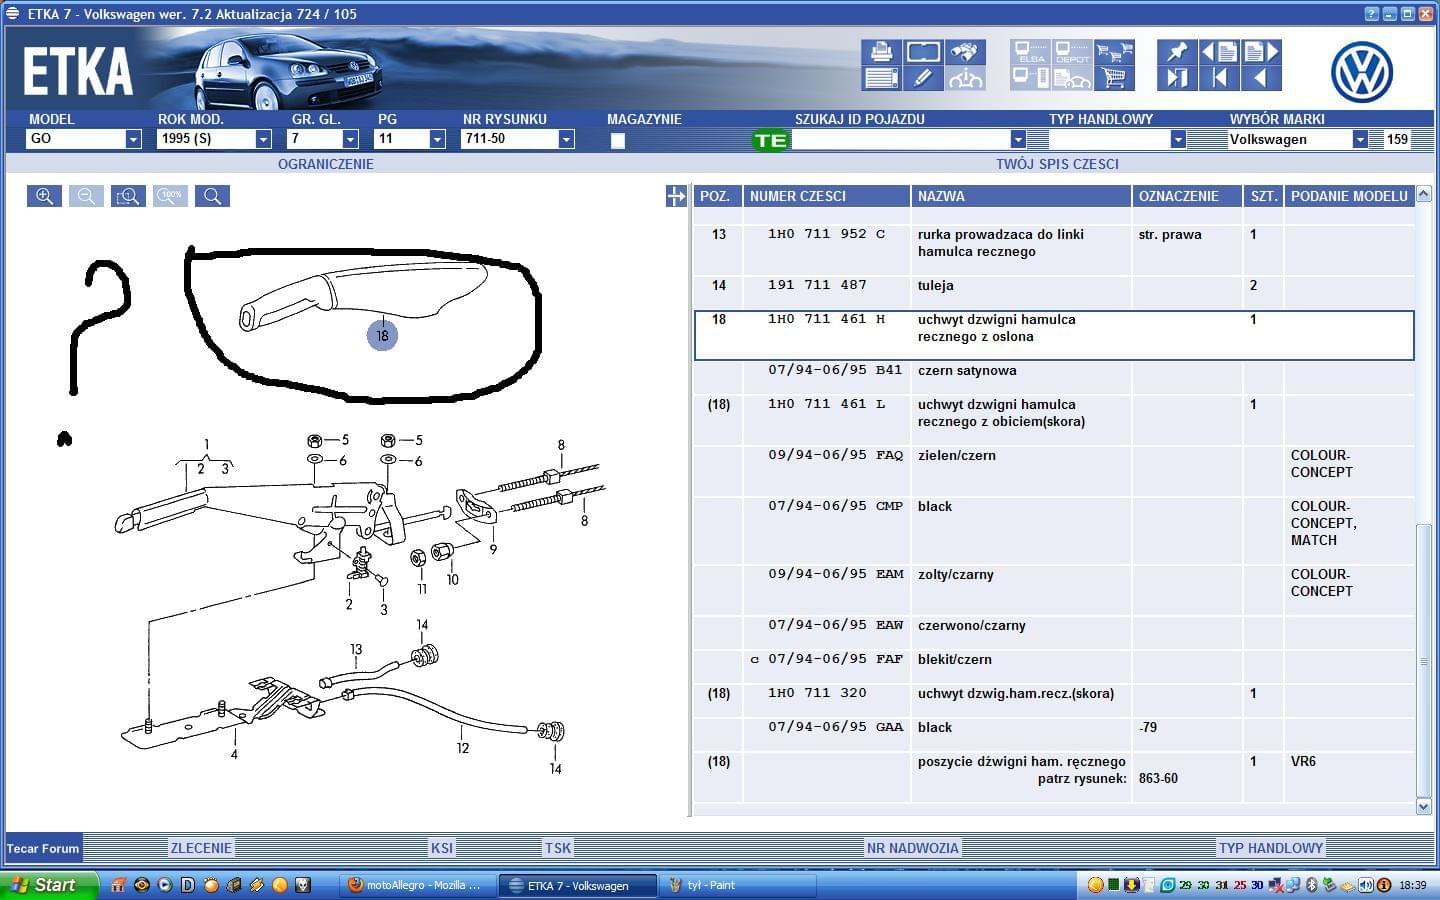The height and width of the screenshot is (900, 1440).
Task: Click TSK in the bottom bar
Action: (558, 848)
